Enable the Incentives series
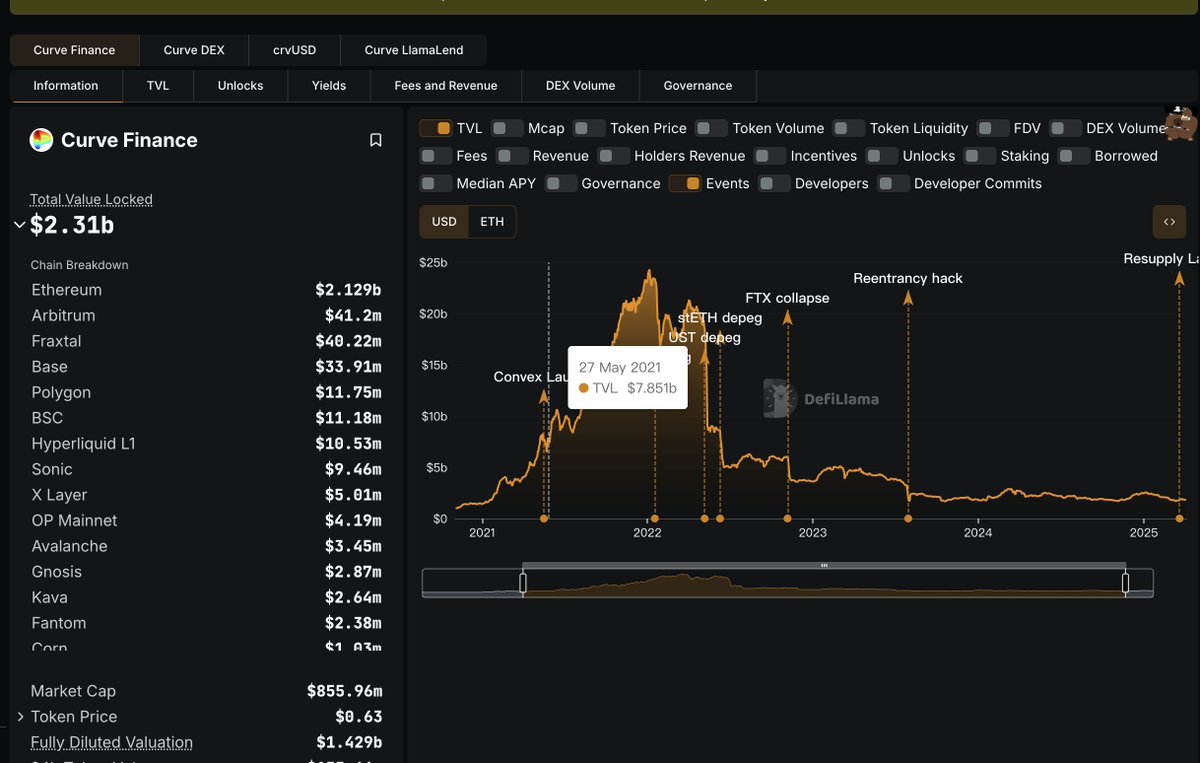This screenshot has height=763, width=1200. click(770, 156)
